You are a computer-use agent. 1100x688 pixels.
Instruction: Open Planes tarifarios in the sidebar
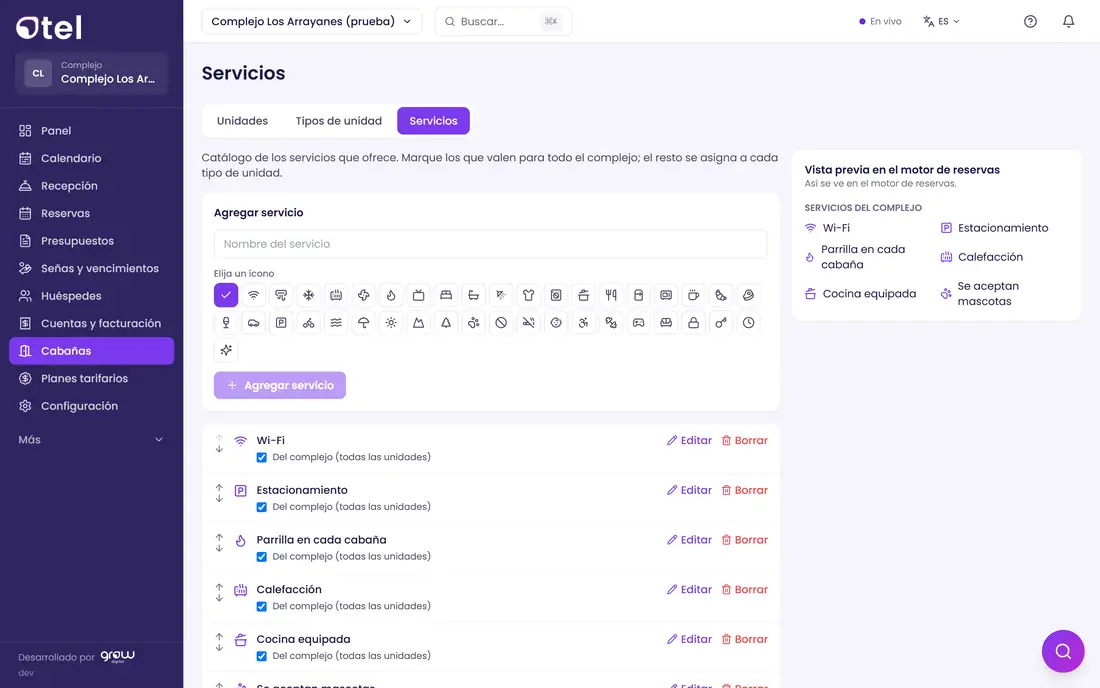point(91,379)
